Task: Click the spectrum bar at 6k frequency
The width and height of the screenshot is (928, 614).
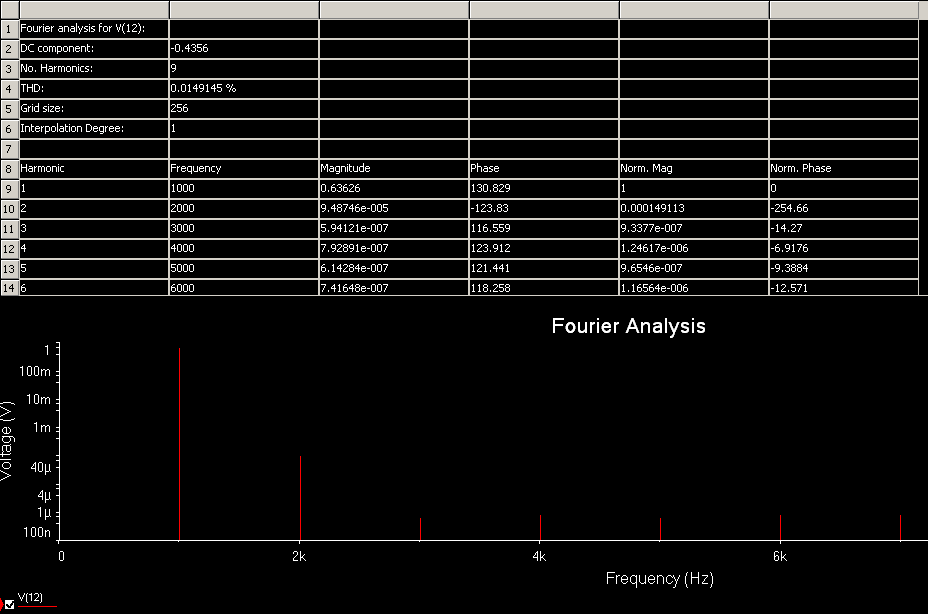Action: pos(780,528)
